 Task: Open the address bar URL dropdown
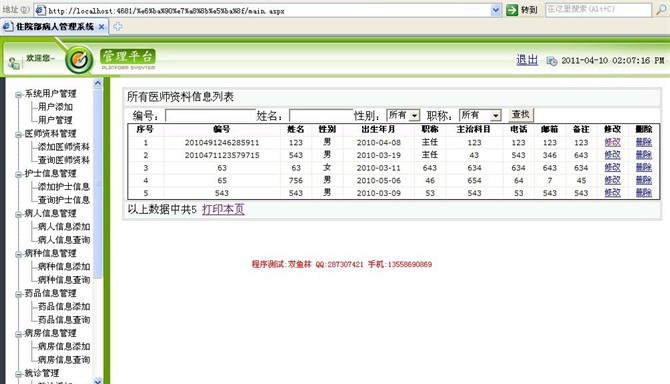[x=496, y=10]
